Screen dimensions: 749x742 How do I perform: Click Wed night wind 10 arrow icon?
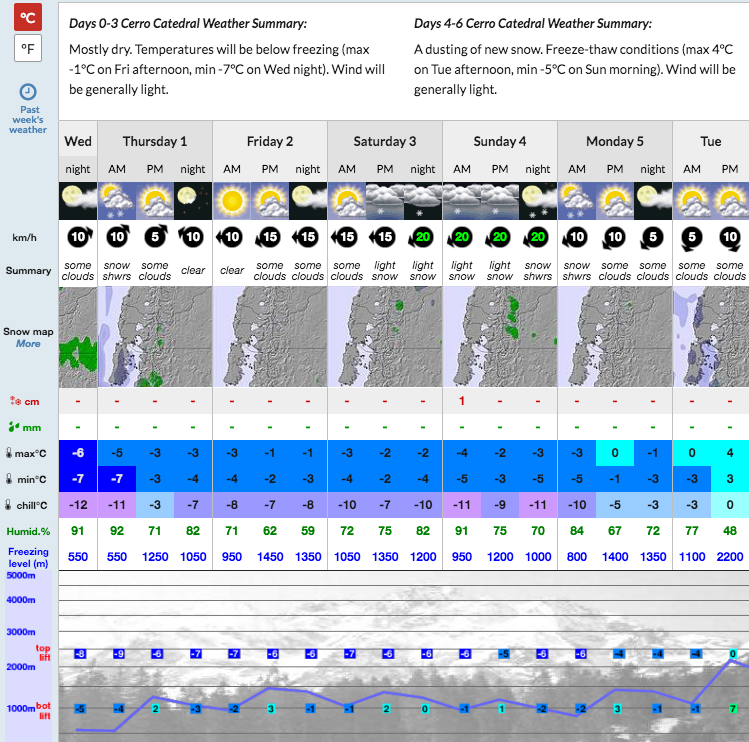tap(79, 236)
